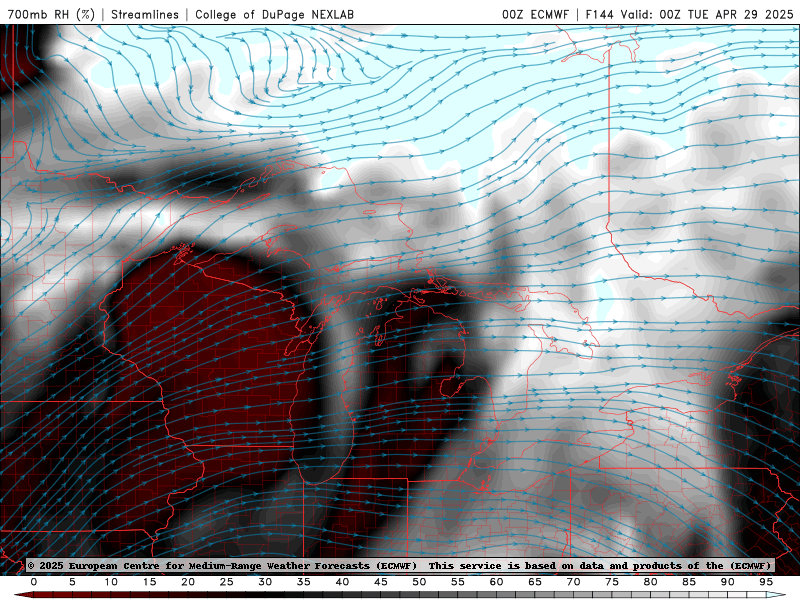Click the "85" color scale label
The image size is (800, 600).
pos(689,582)
